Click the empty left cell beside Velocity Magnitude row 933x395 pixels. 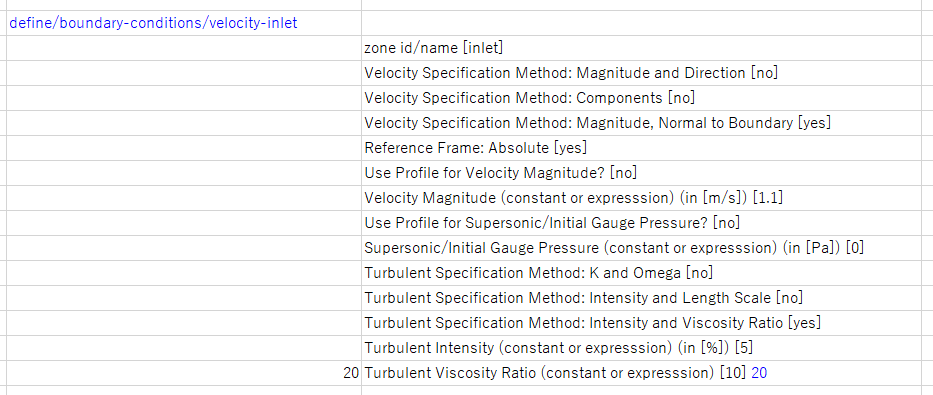point(184,198)
